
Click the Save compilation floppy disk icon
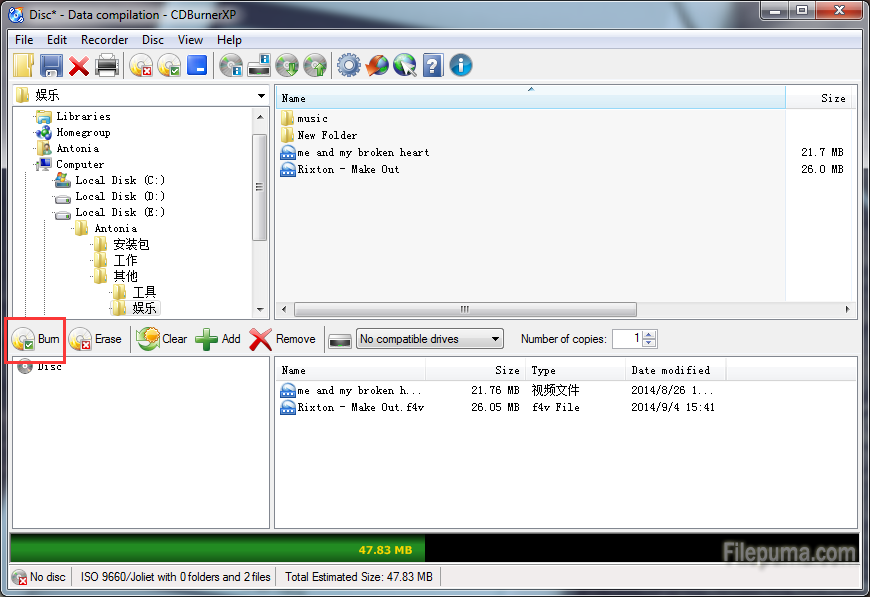click(51, 66)
